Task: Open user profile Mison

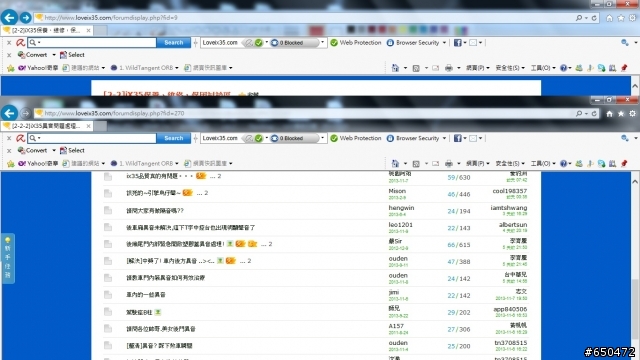Action: click(x=397, y=191)
